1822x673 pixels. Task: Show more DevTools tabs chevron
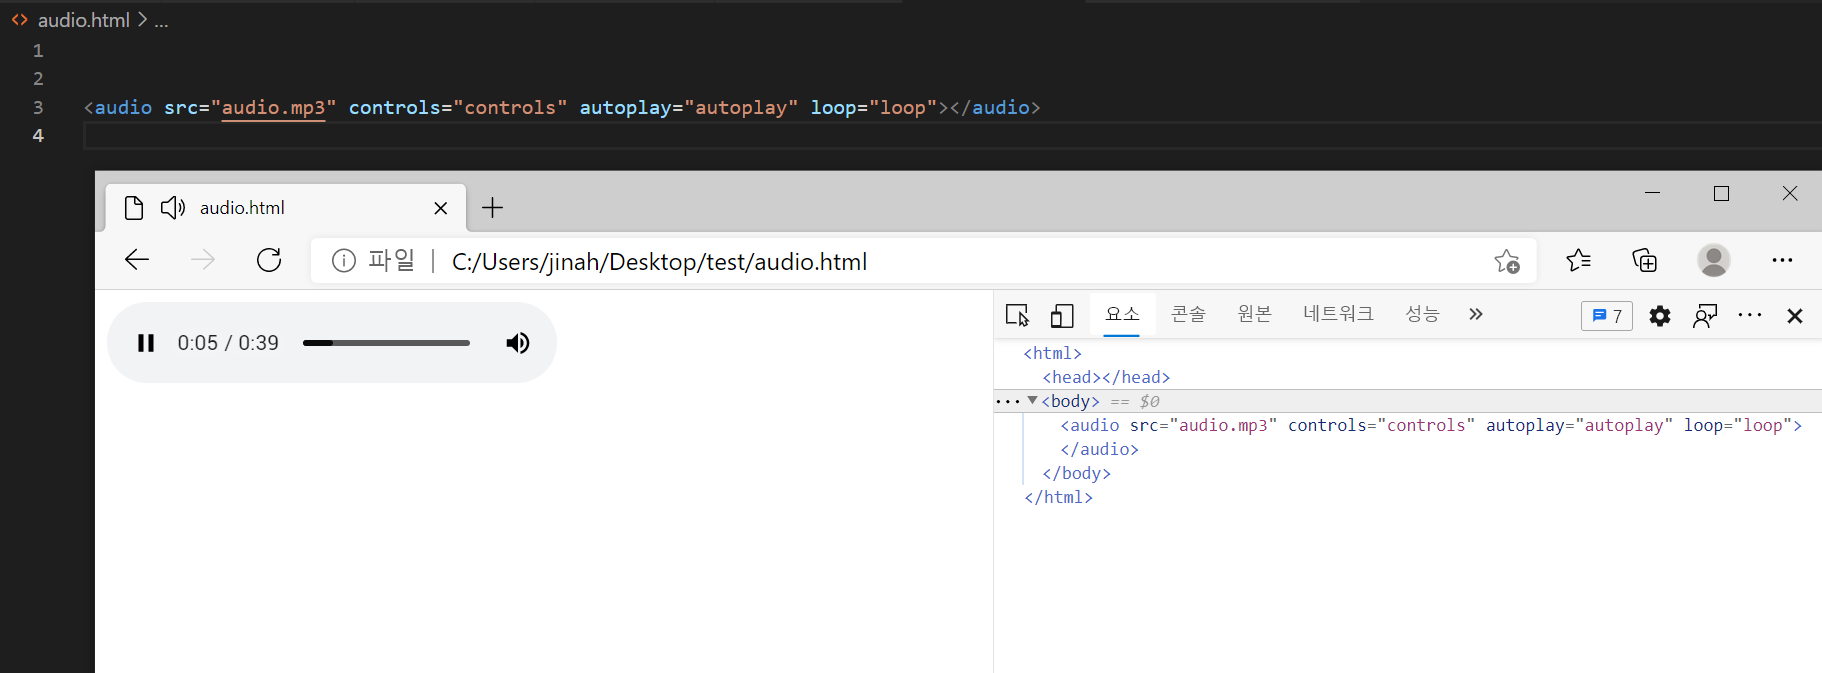[1475, 314]
